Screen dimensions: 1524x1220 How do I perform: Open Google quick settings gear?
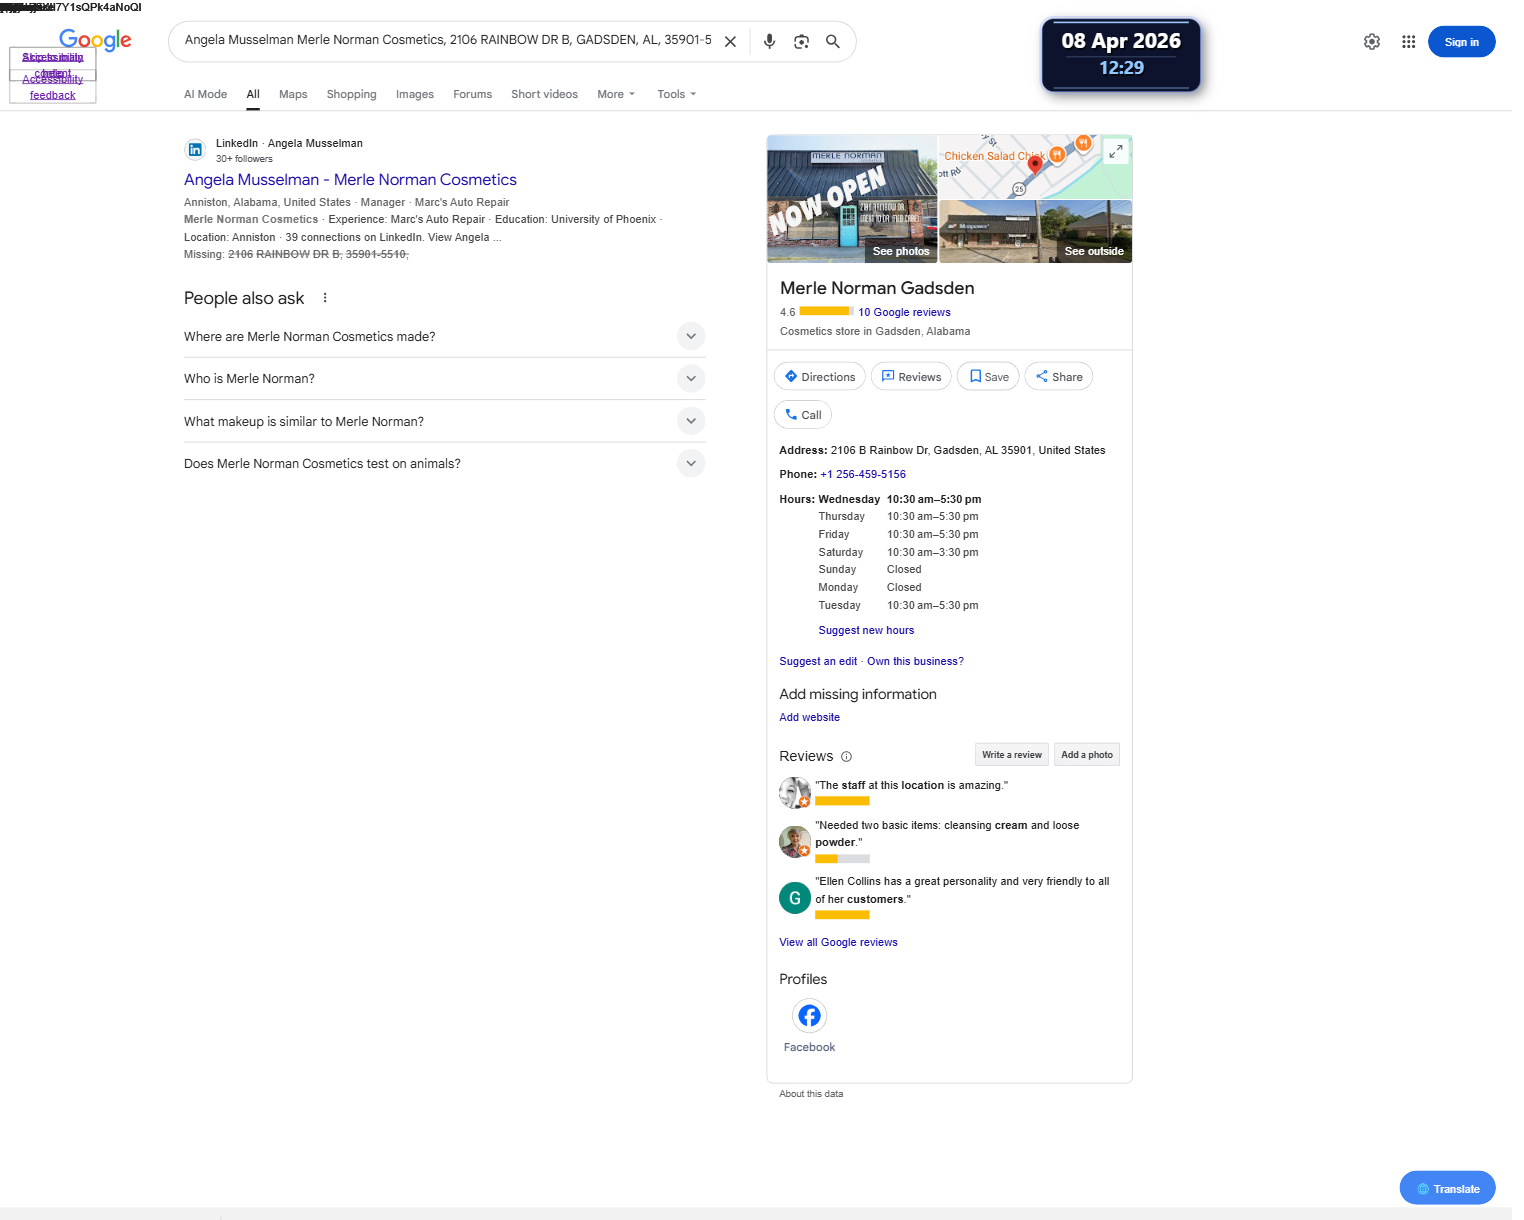pyautogui.click(x=1372, y=42)
